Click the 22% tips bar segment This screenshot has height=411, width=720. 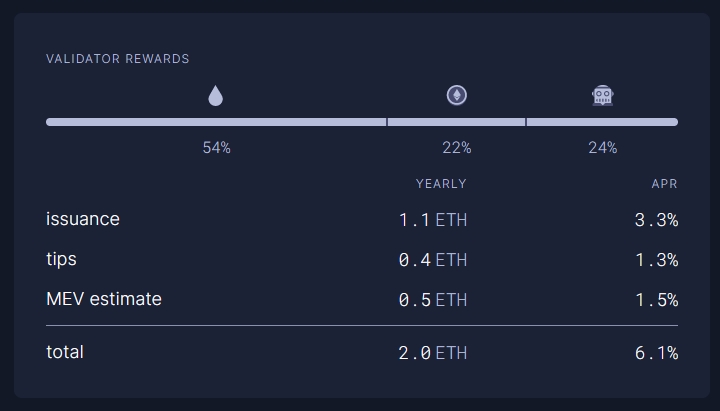[456, 122]
